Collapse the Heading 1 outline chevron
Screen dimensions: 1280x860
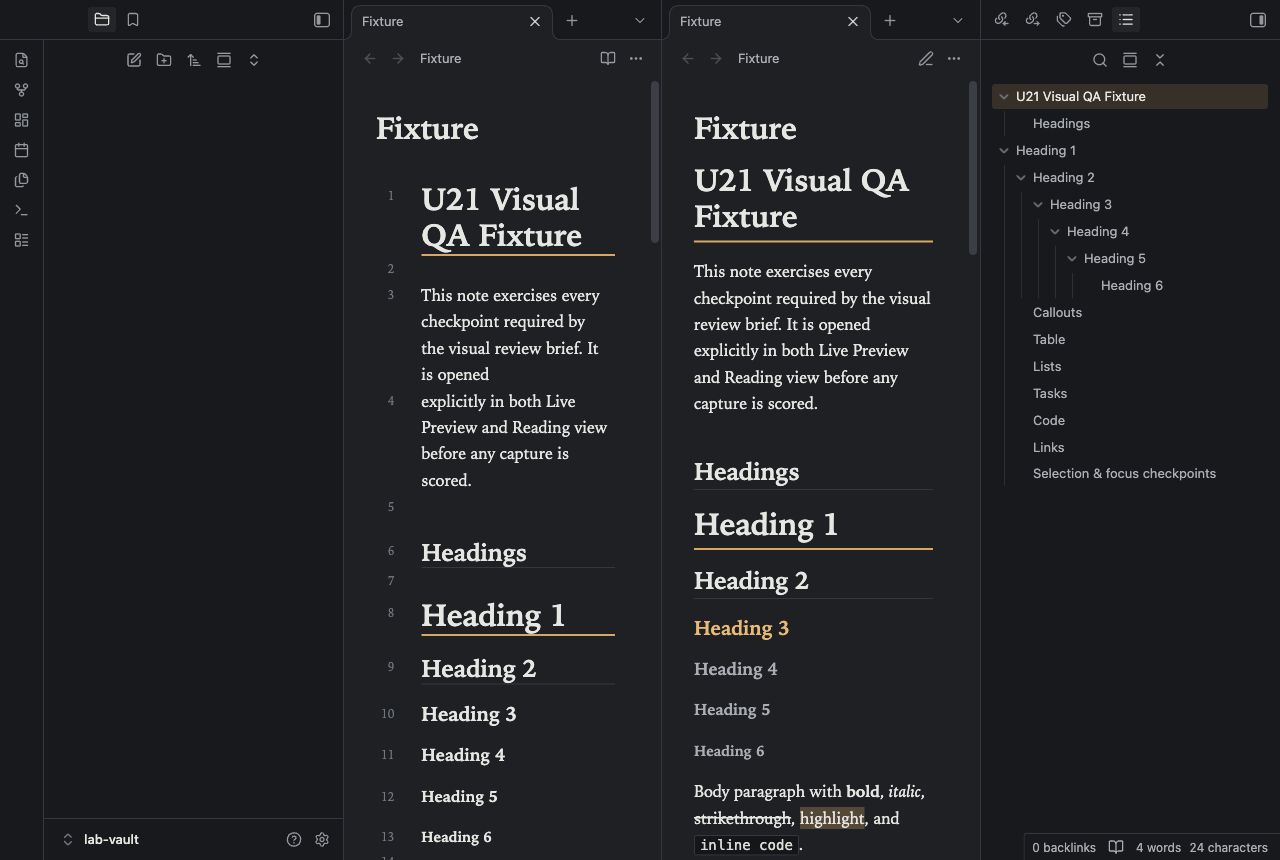pos(1004,150)
